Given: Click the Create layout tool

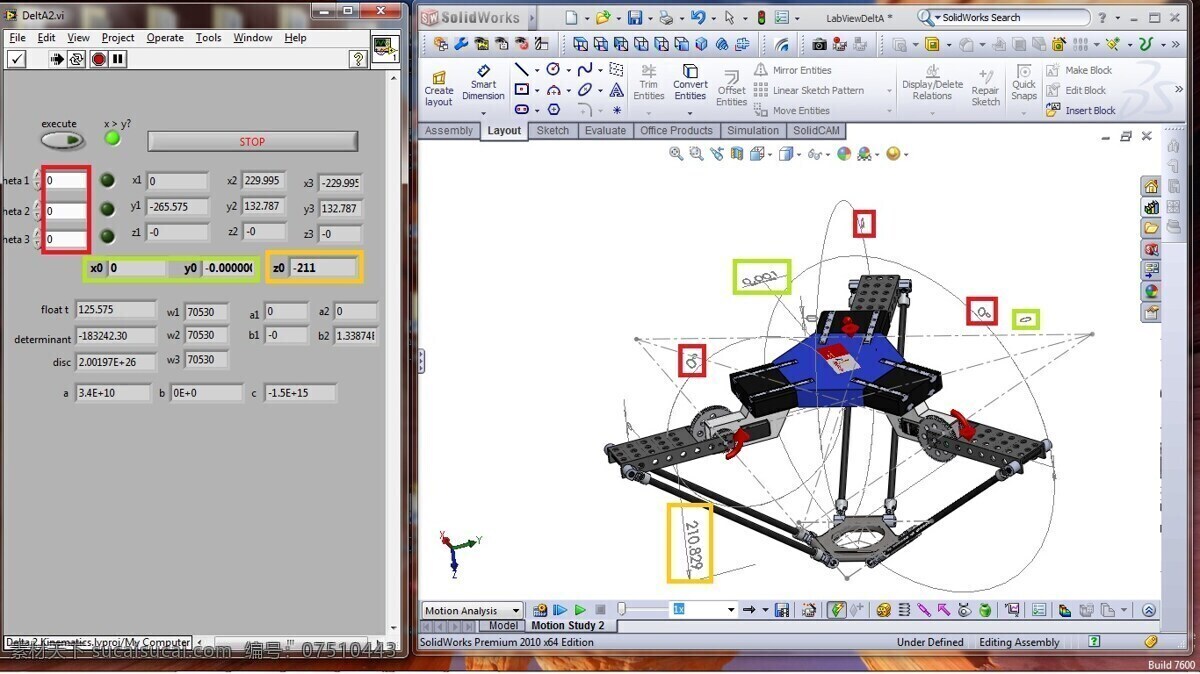Looking at the screenshot, I should [x=439, y=88].
